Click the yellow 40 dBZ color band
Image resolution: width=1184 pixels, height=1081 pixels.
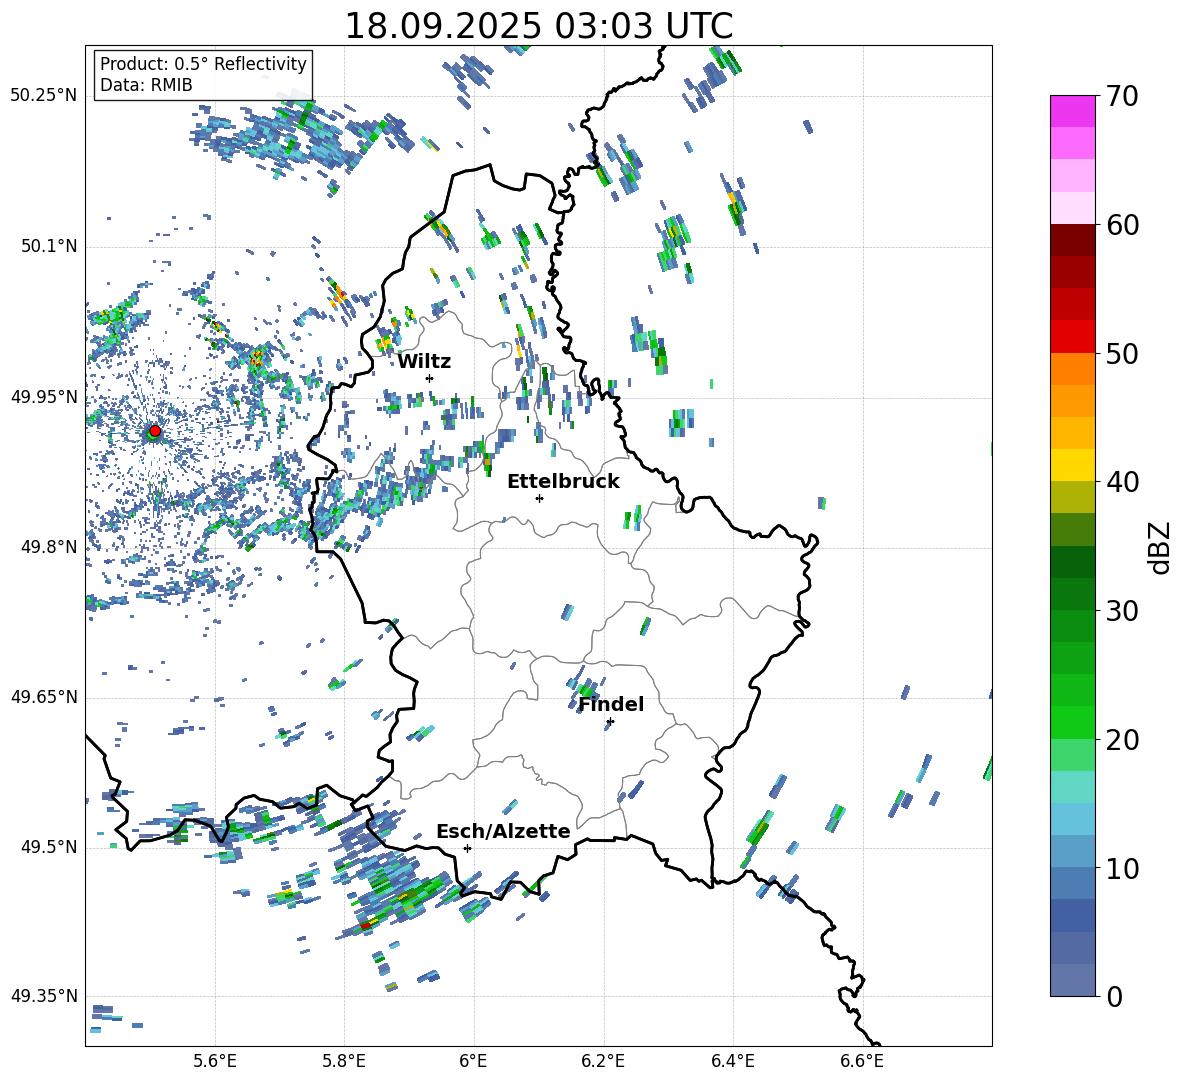click(1072, 465)
